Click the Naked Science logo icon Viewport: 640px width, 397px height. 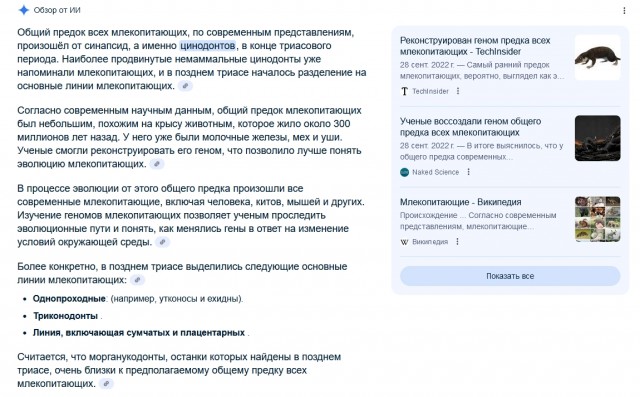[404, 172]
